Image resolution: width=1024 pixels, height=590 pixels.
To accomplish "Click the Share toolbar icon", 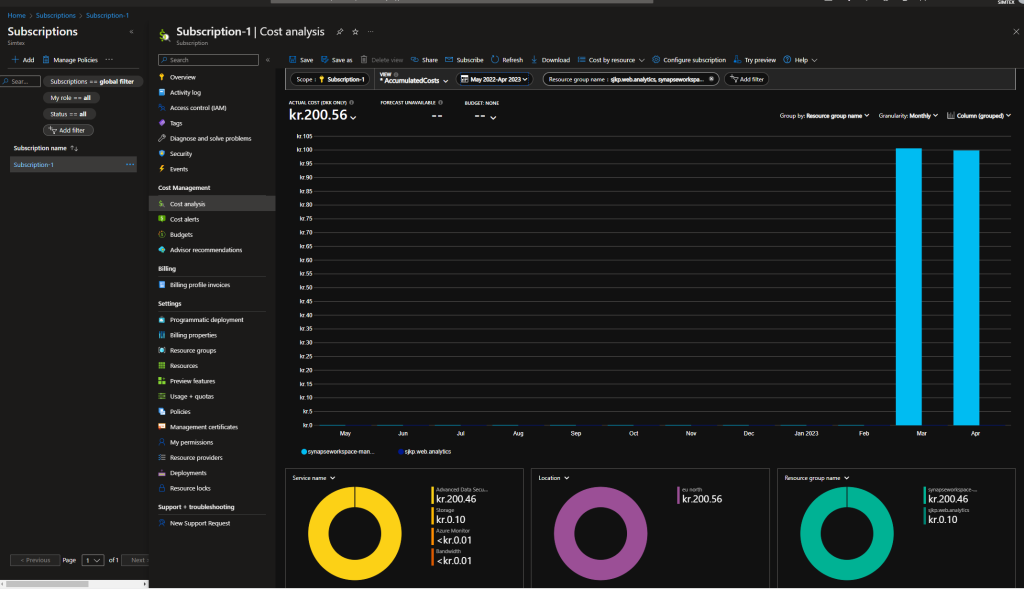I will pos(414,60).
